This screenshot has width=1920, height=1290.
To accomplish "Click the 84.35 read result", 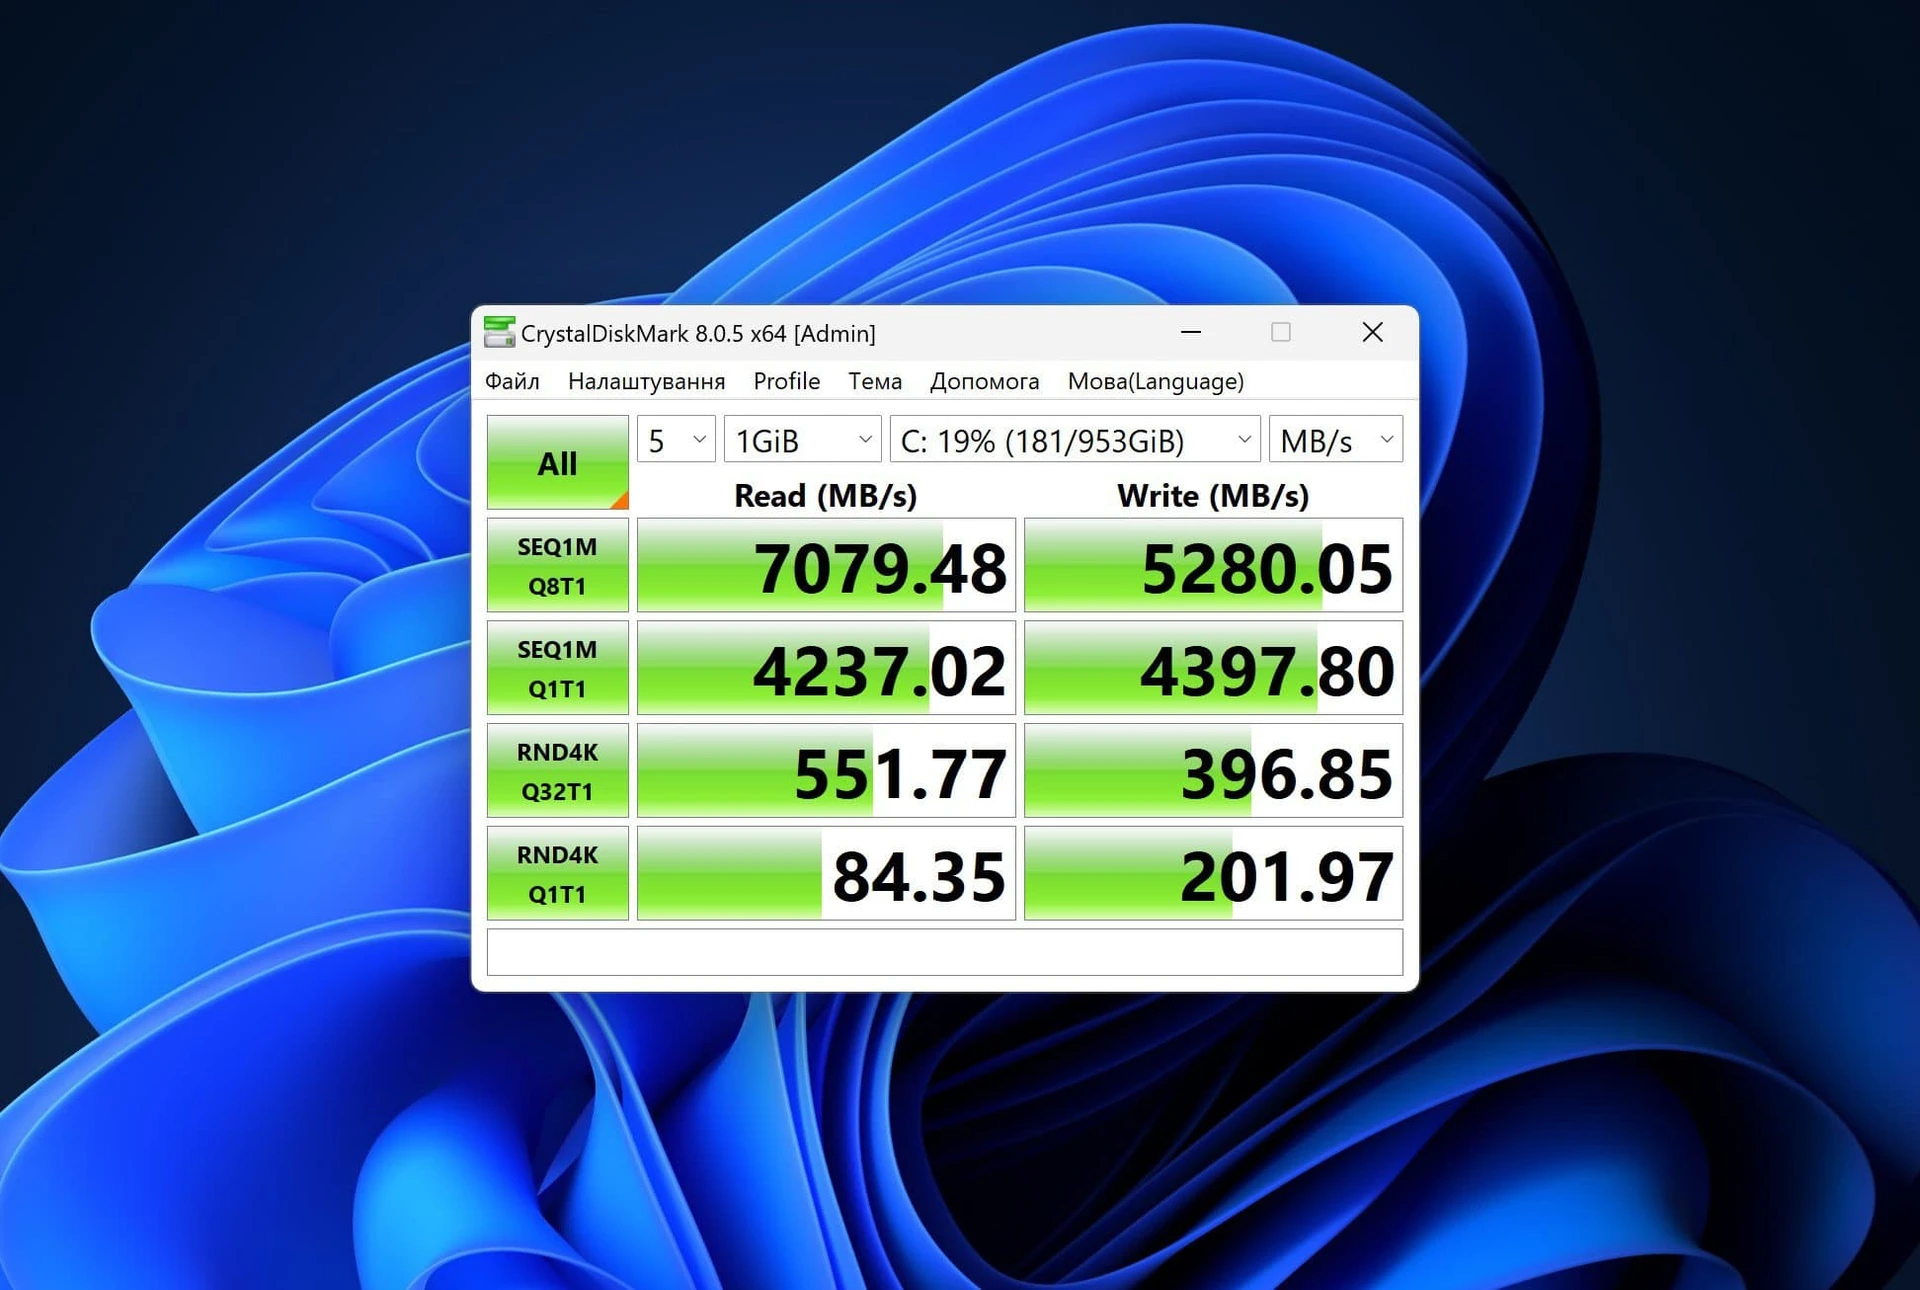I will 826,874.
